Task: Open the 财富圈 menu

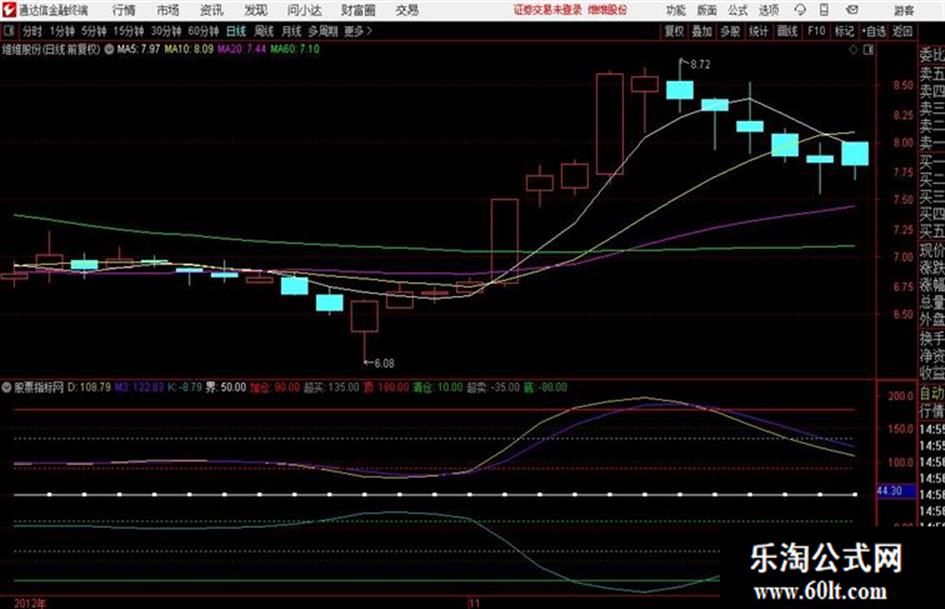Action: coord(358,10)
